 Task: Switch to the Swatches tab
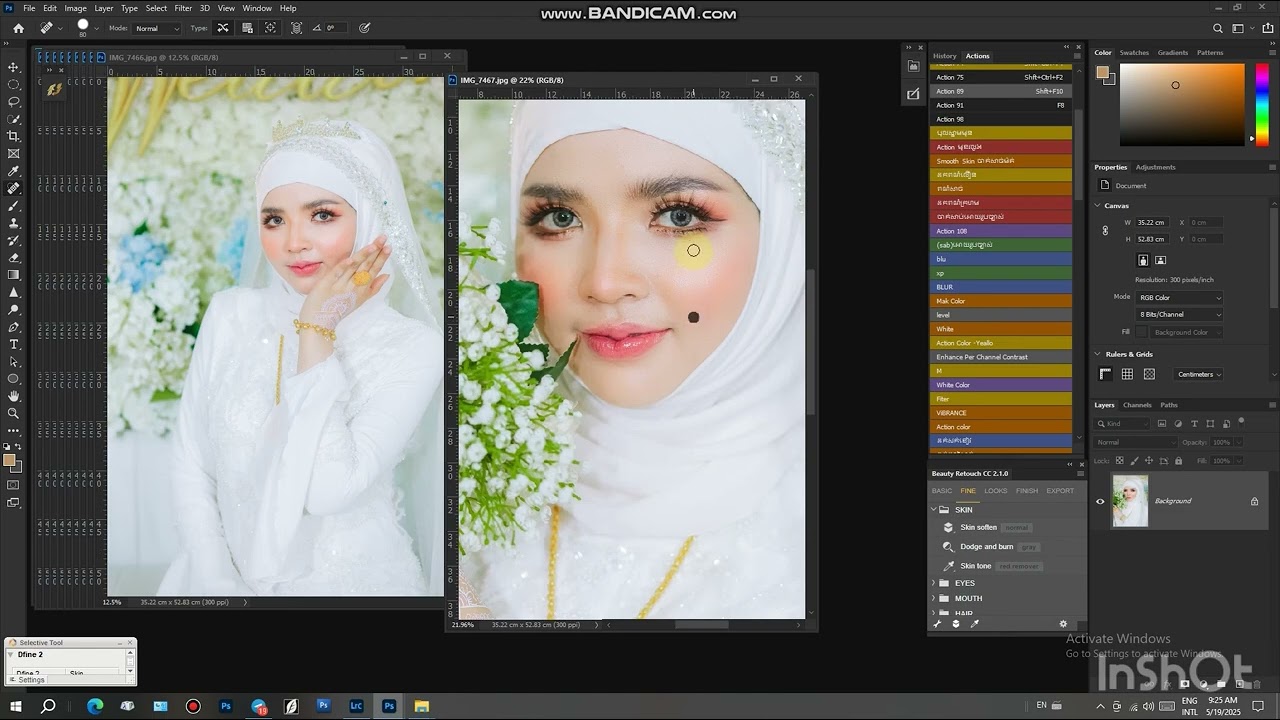(1134, 52)
